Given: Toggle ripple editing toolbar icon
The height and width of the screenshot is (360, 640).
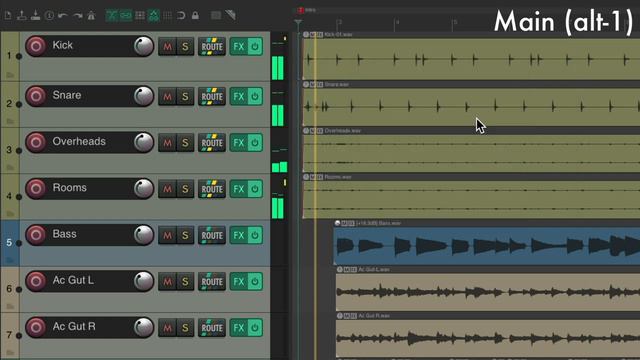Looking at the screenshot, I should point(140,16).
